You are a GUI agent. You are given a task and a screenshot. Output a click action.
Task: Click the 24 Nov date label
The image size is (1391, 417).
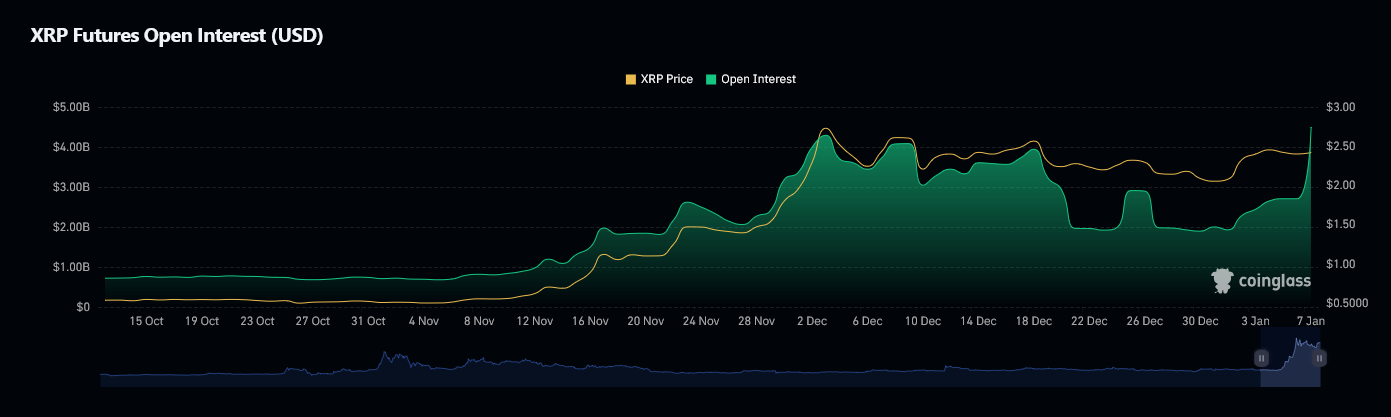[x=702, y=321]
